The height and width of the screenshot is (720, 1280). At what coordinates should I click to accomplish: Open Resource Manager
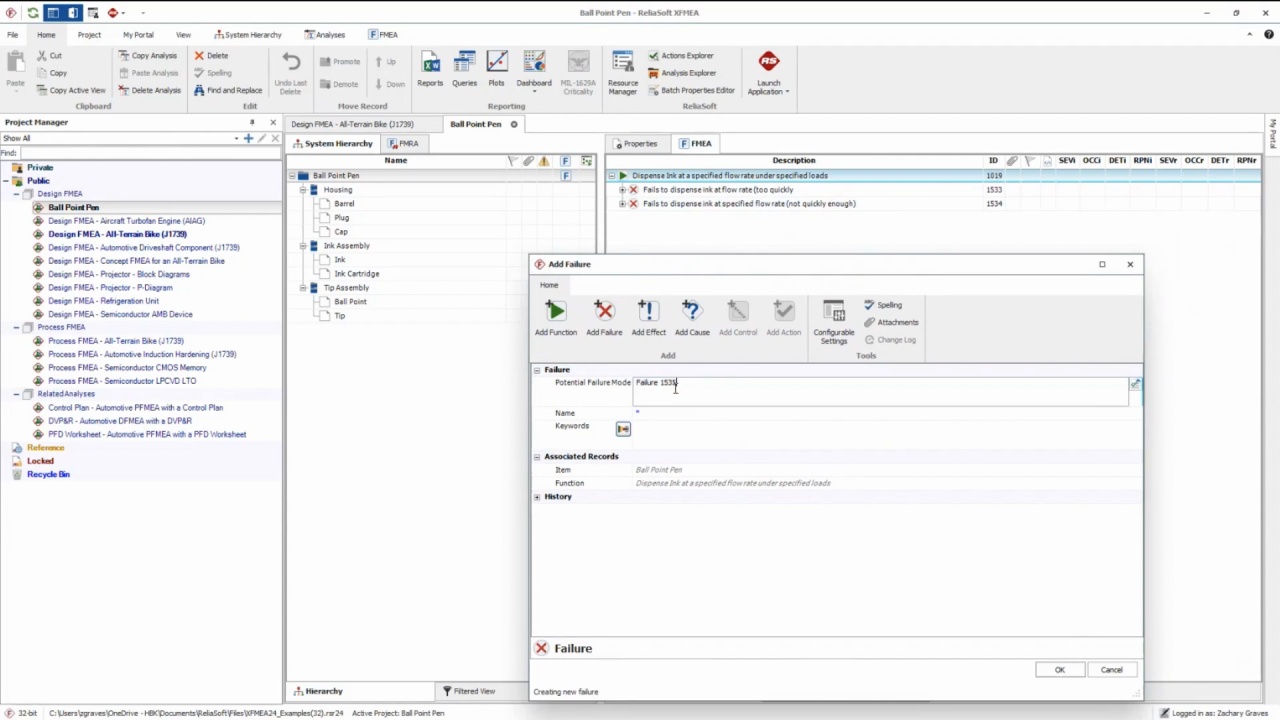click(x=622, y=73)
